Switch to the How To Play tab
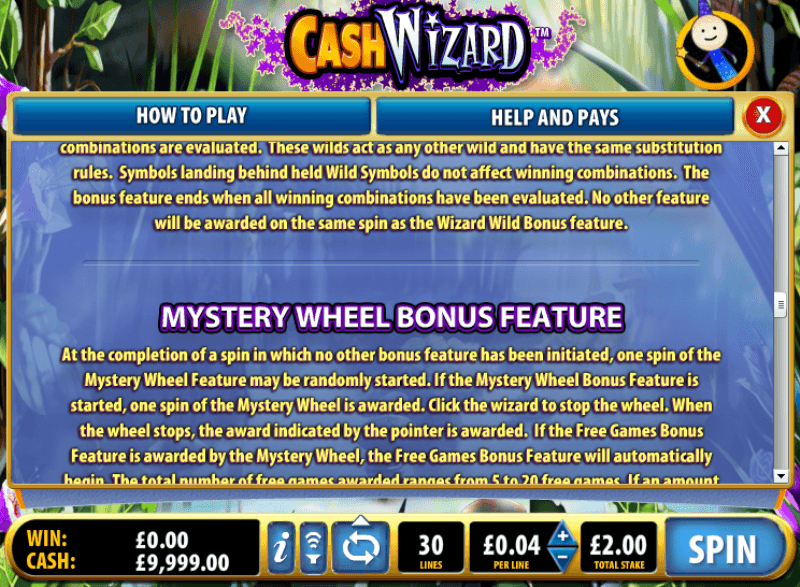The width and height of the screenshot is (800, 587). tap(192, 116)
